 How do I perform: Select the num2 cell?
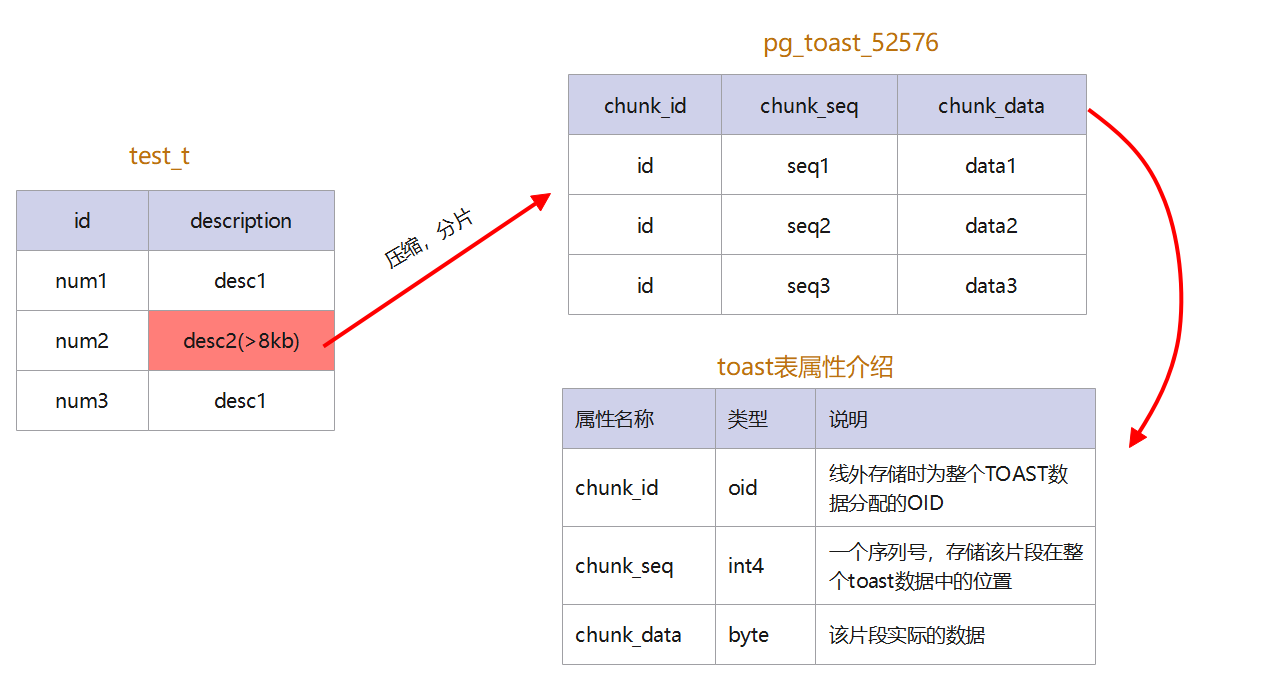pos(82,341)
